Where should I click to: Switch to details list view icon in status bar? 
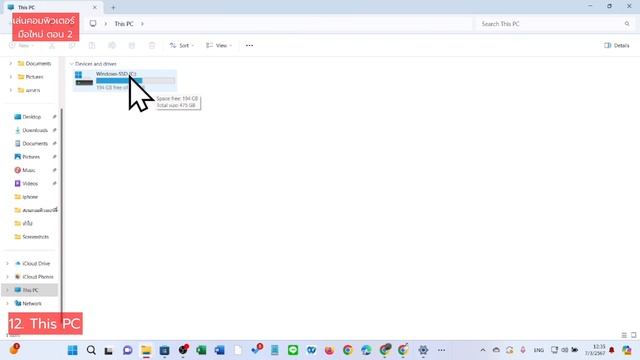[624, 335]
